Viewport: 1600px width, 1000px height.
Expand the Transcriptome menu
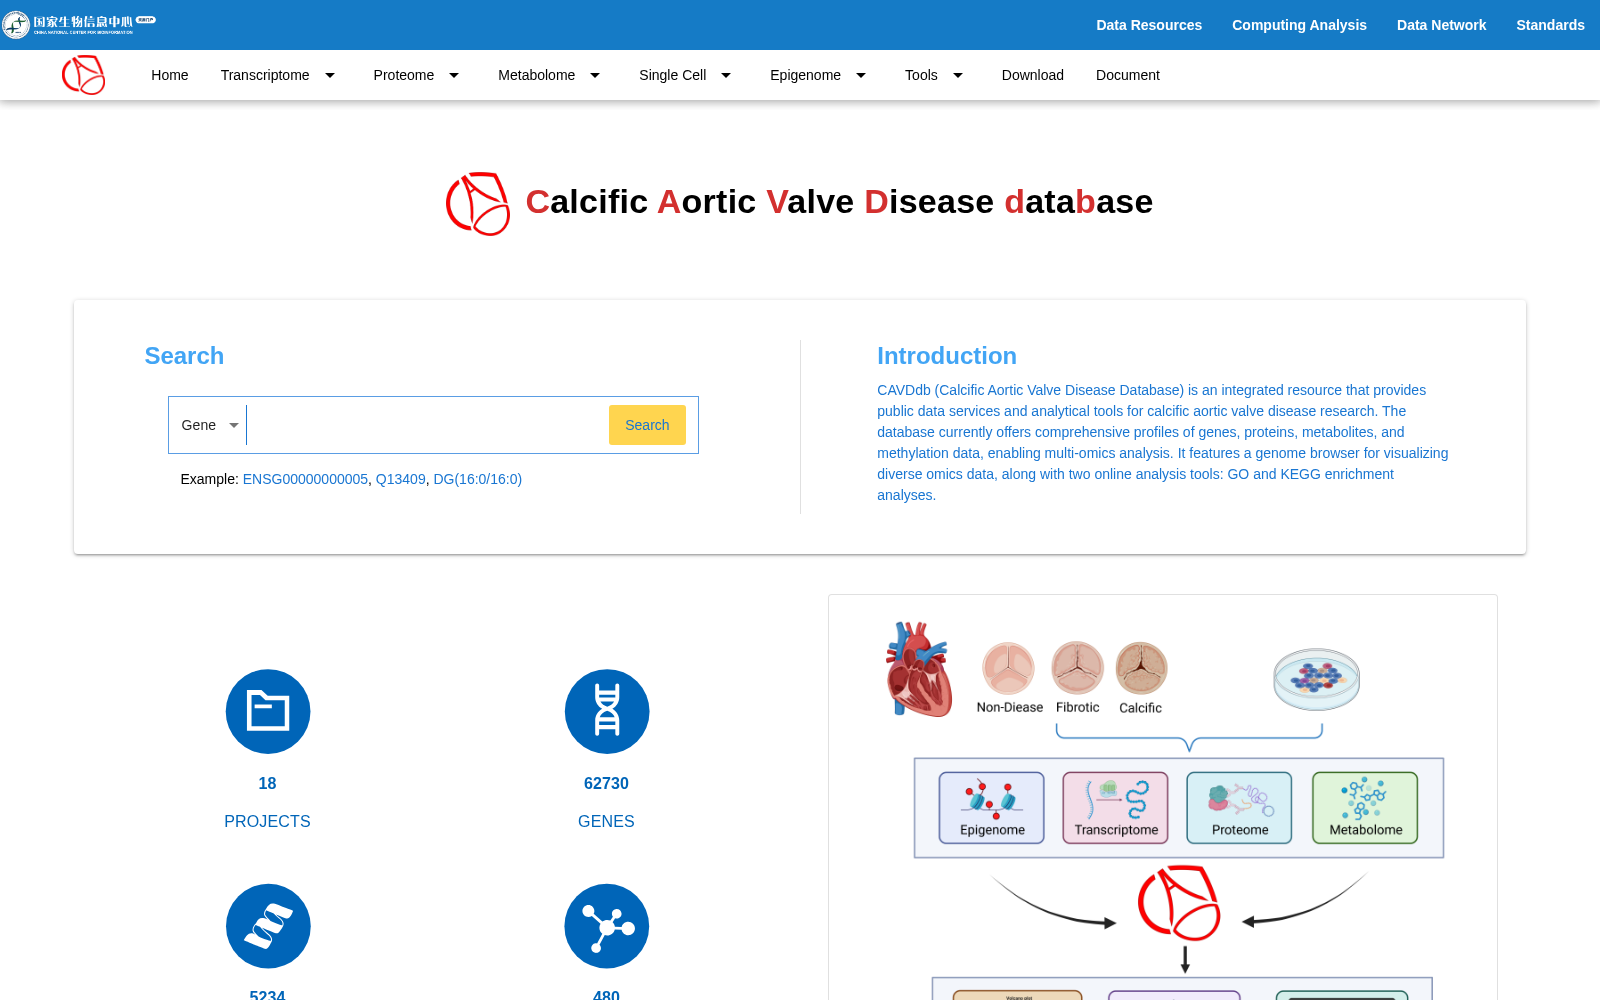click(x=278, y=75)
